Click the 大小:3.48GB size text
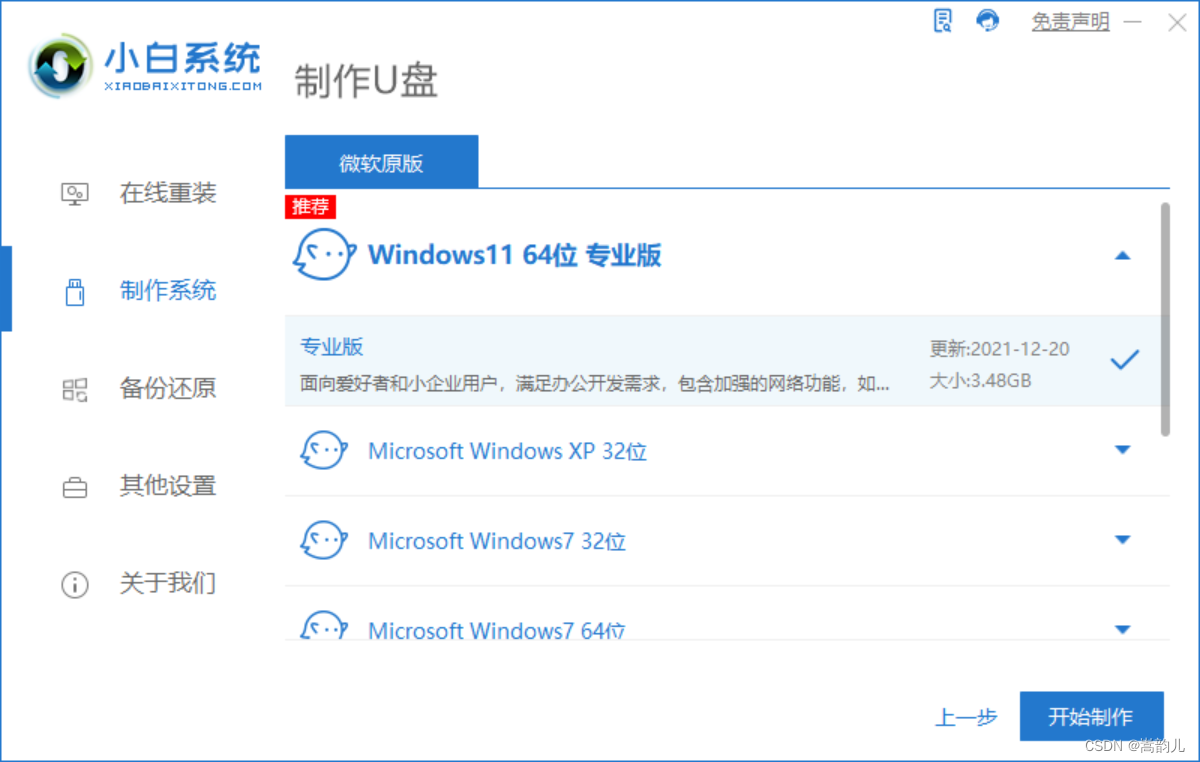This screenshot has height=762, width=1200. (x=980, y=381)
